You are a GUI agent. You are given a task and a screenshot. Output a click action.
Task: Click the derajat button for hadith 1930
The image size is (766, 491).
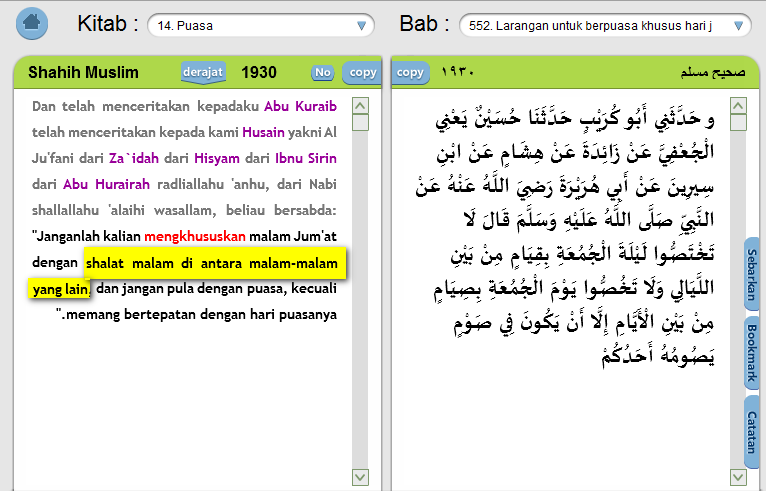pyautogui.click(x=203, y=72)
